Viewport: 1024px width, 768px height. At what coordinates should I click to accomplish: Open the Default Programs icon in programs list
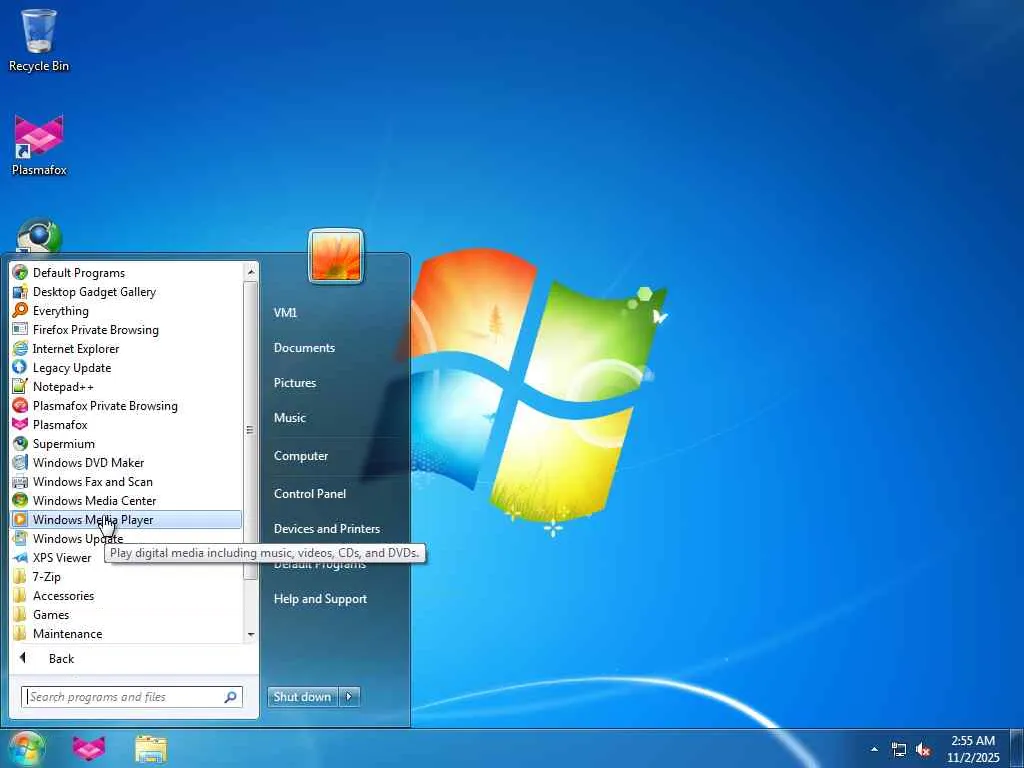[x=20, y=272]
